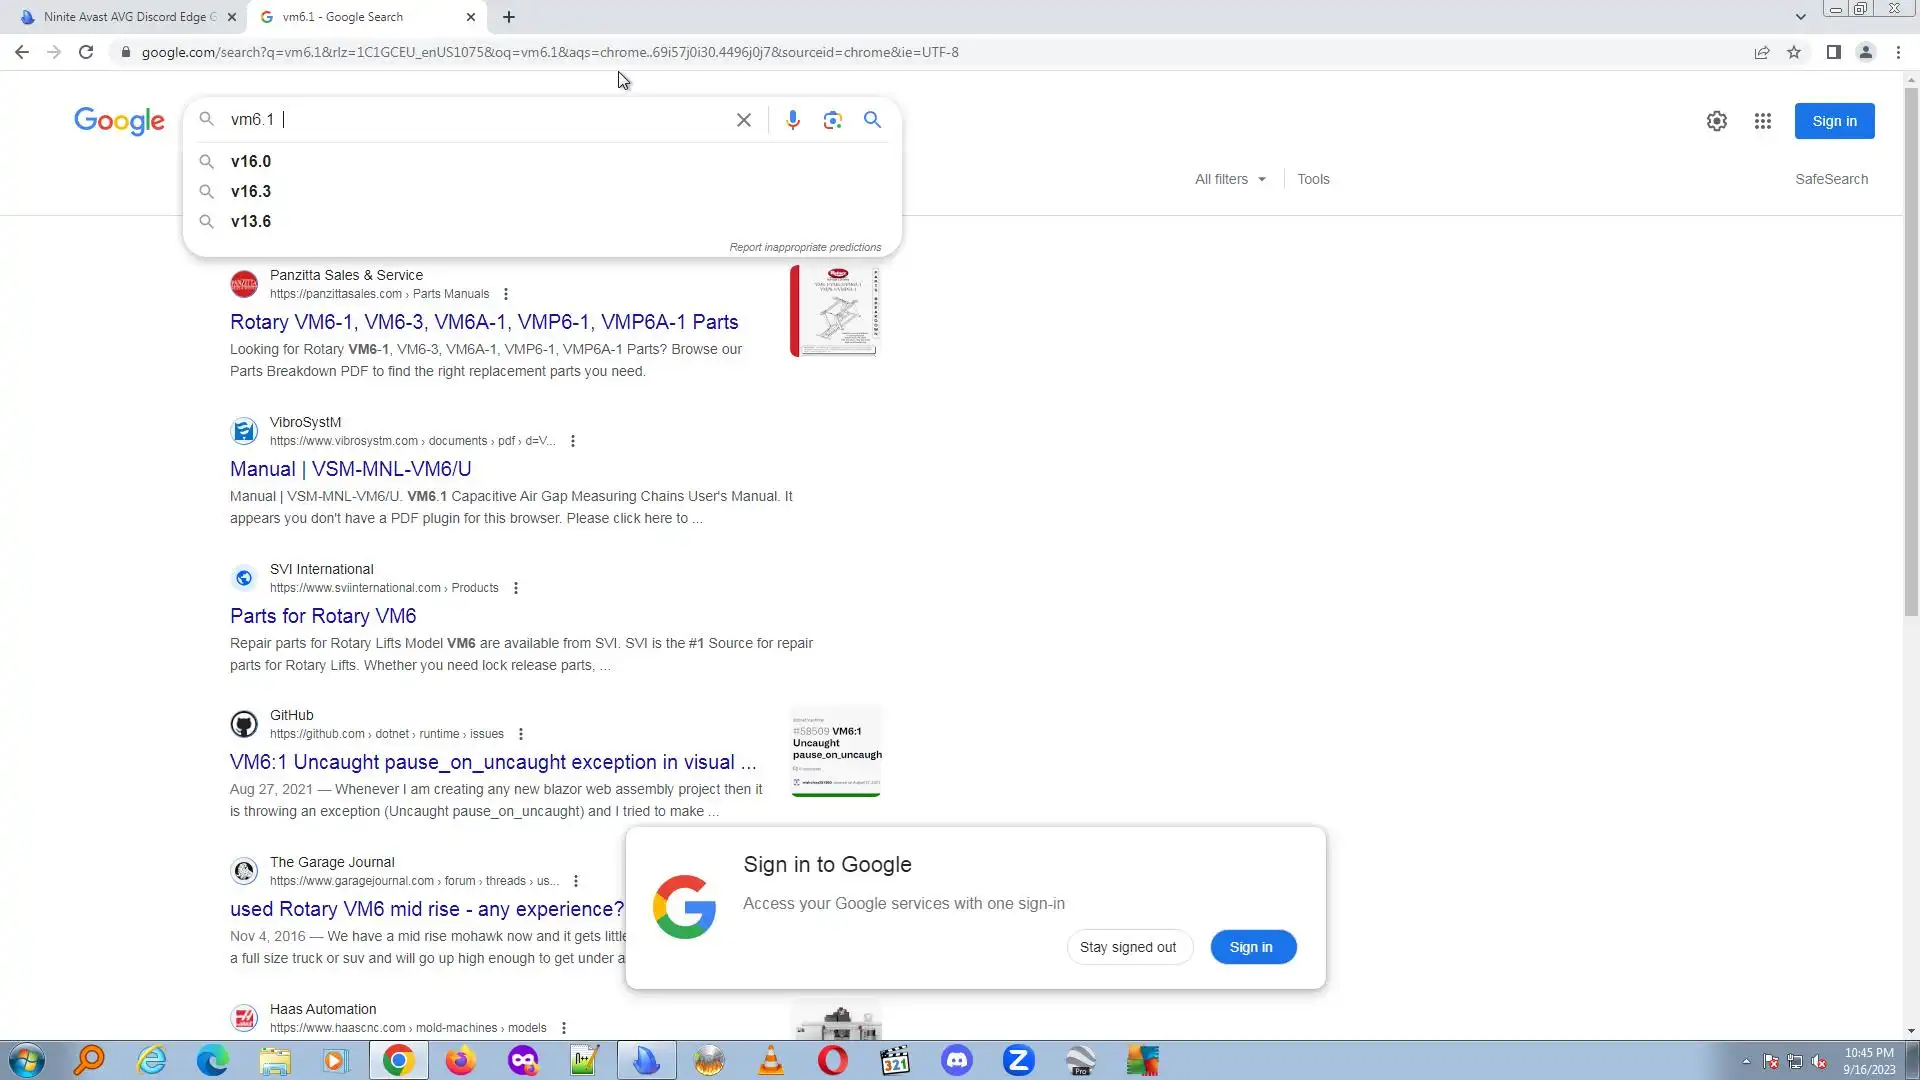Viewport: 1920px width, 1080px height.
Task: Expand the All filters dropdown
Action: (x=1230, y=179)
